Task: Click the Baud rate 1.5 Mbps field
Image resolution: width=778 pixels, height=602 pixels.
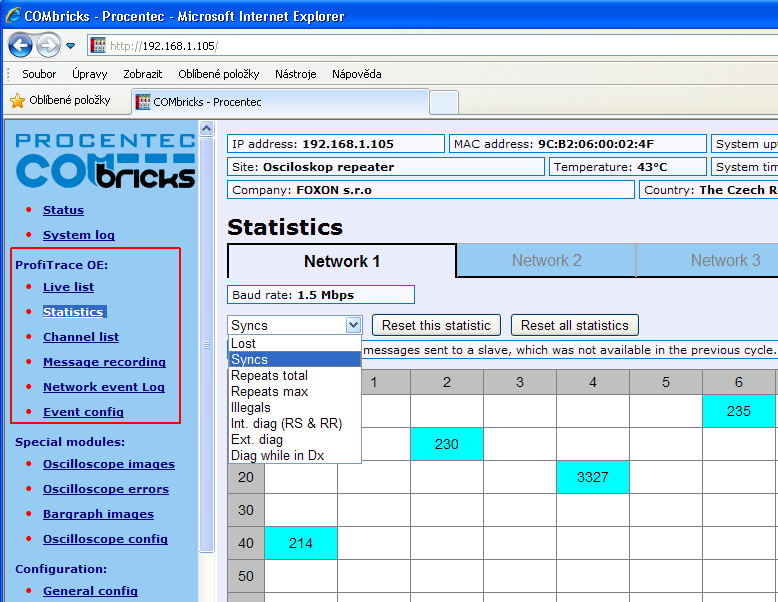Action: (x=321, y=295)
